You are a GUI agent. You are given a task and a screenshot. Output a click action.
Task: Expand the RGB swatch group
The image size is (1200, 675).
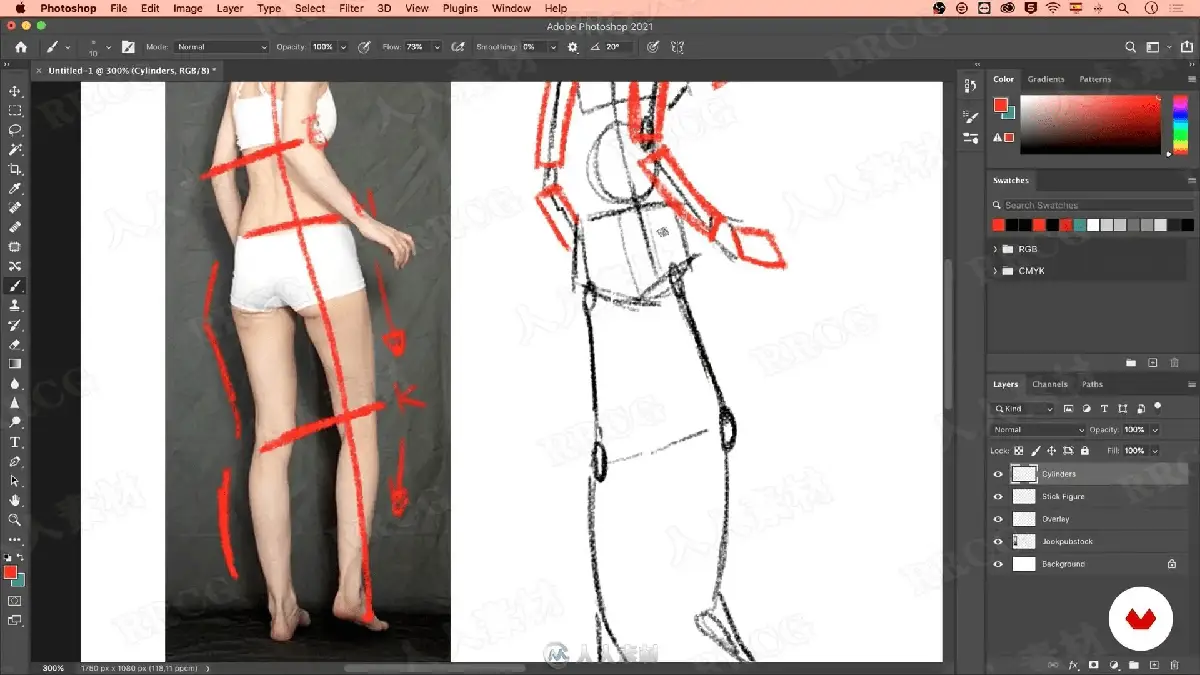tap(996, 249)
